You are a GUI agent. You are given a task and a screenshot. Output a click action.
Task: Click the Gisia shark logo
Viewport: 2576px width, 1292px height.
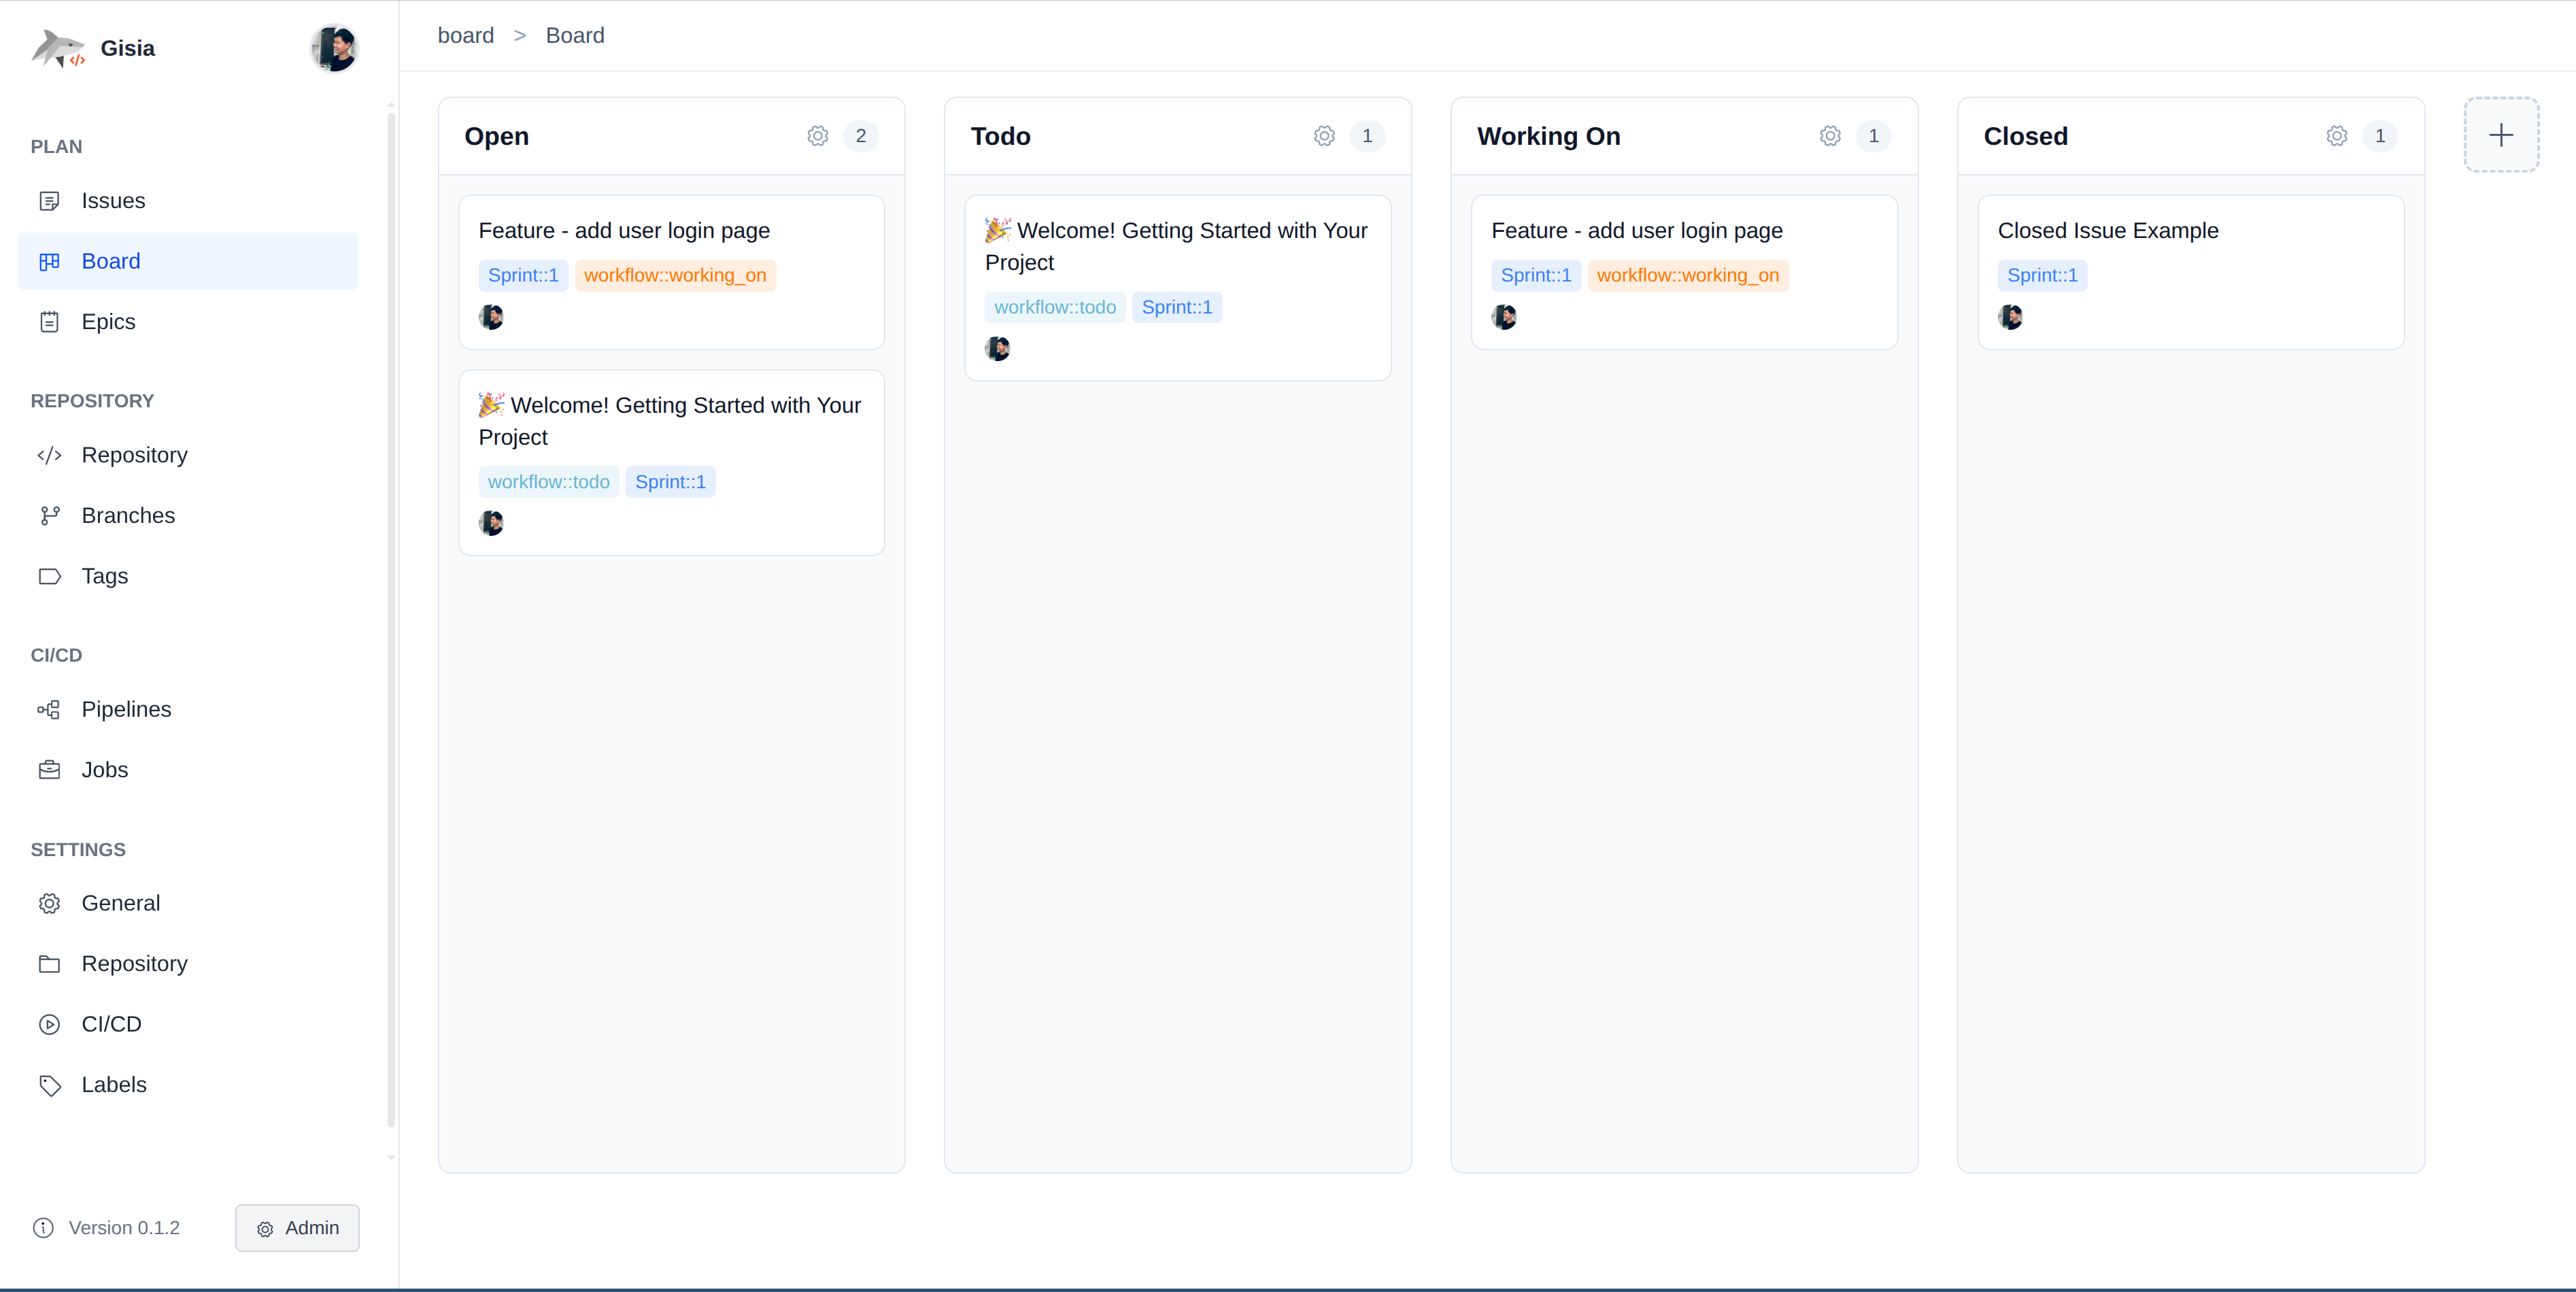58,48
